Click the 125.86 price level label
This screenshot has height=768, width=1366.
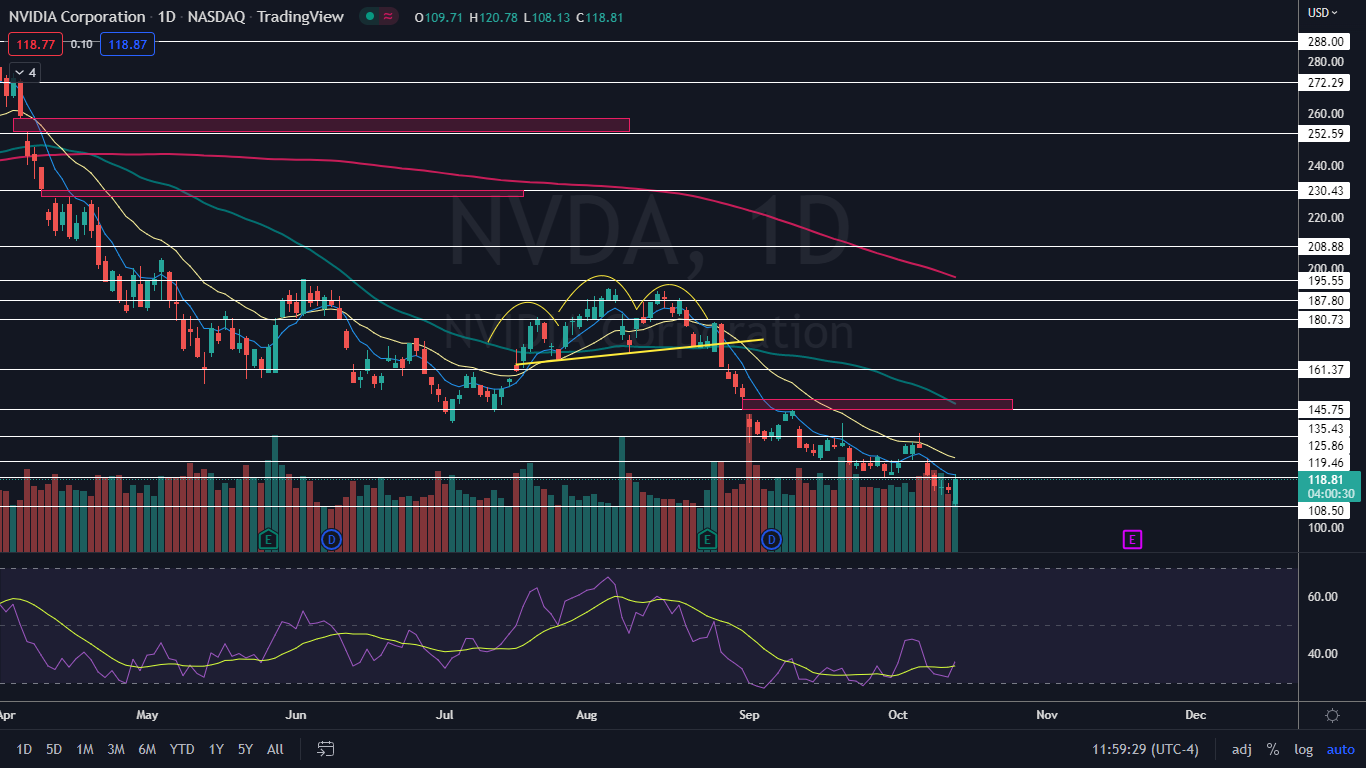pos(1325,446)
